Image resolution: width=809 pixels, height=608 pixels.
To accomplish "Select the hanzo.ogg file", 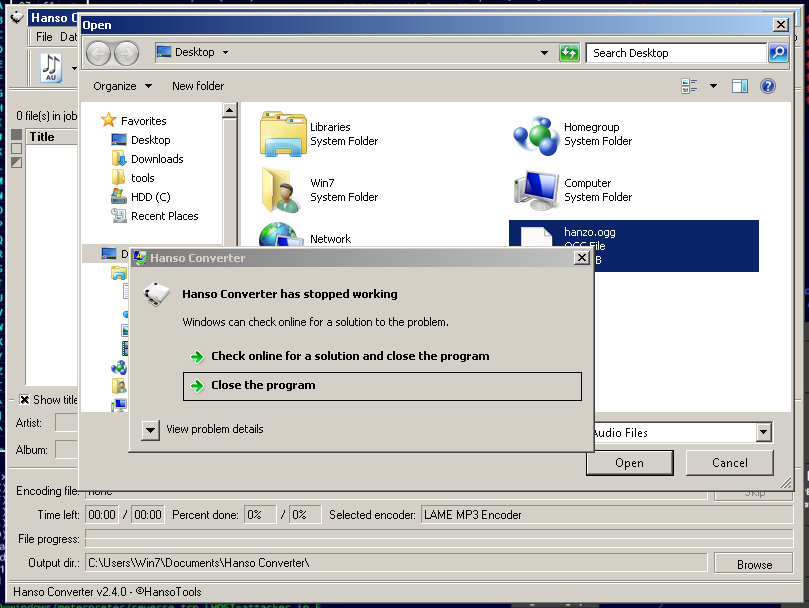I will pyautogui.click(x=634, y=246).
